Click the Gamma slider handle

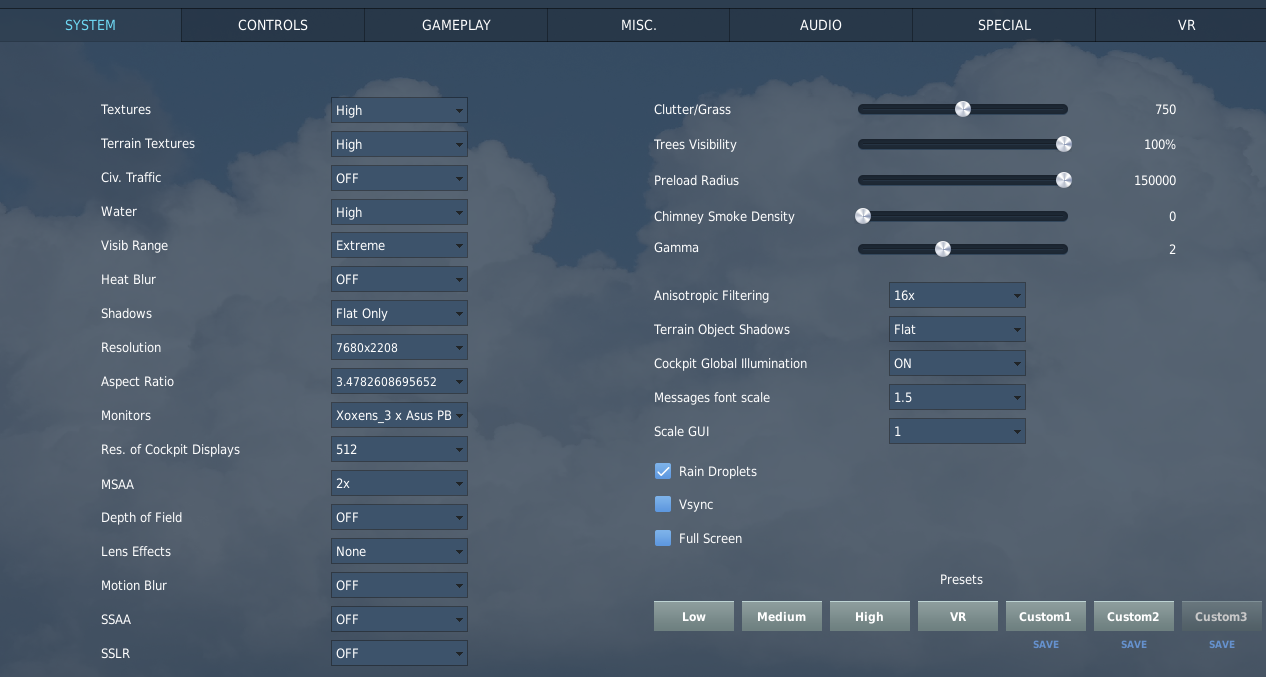tap(943, 249)
